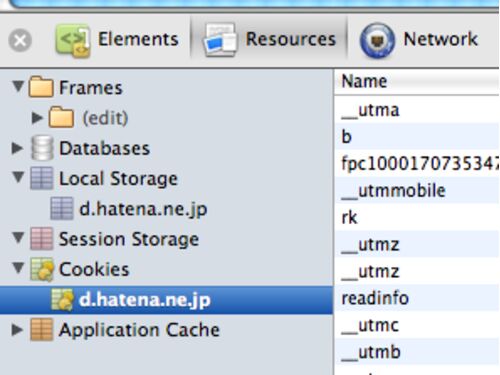Viewport: 500px width, 375px height.
Task: Select the first __utmz cookie row
Action: click(x=417, y=244)
